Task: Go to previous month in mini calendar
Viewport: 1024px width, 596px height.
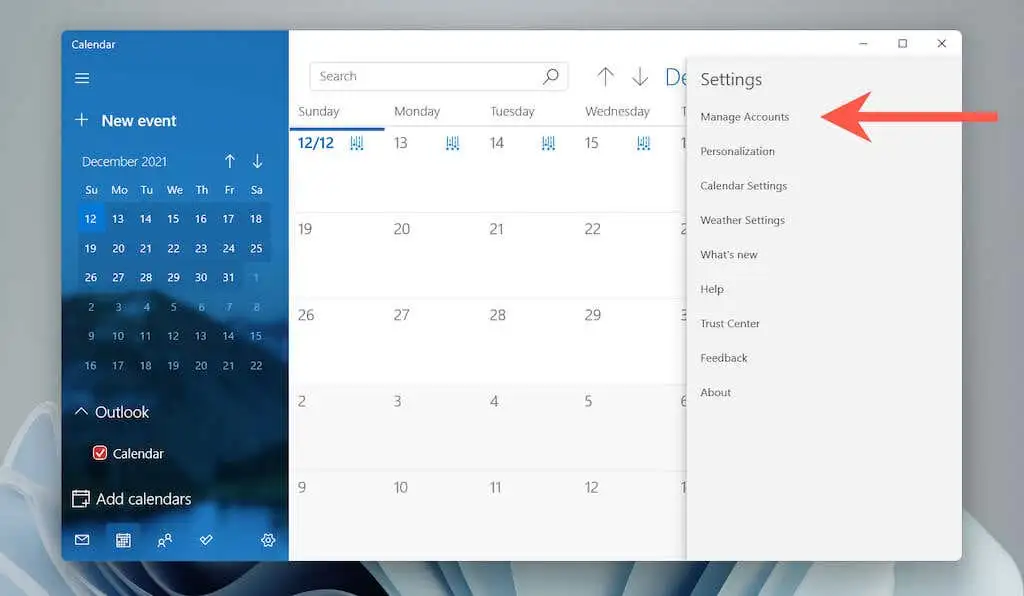Action: [229, 161]
